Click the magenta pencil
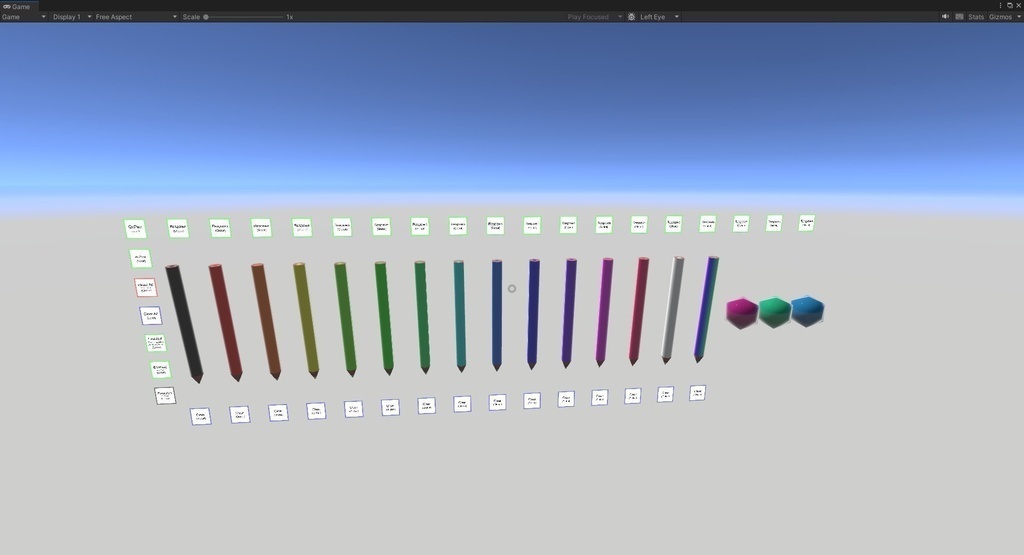Screen dimensions: 1024x555 [x=604, y=311]
